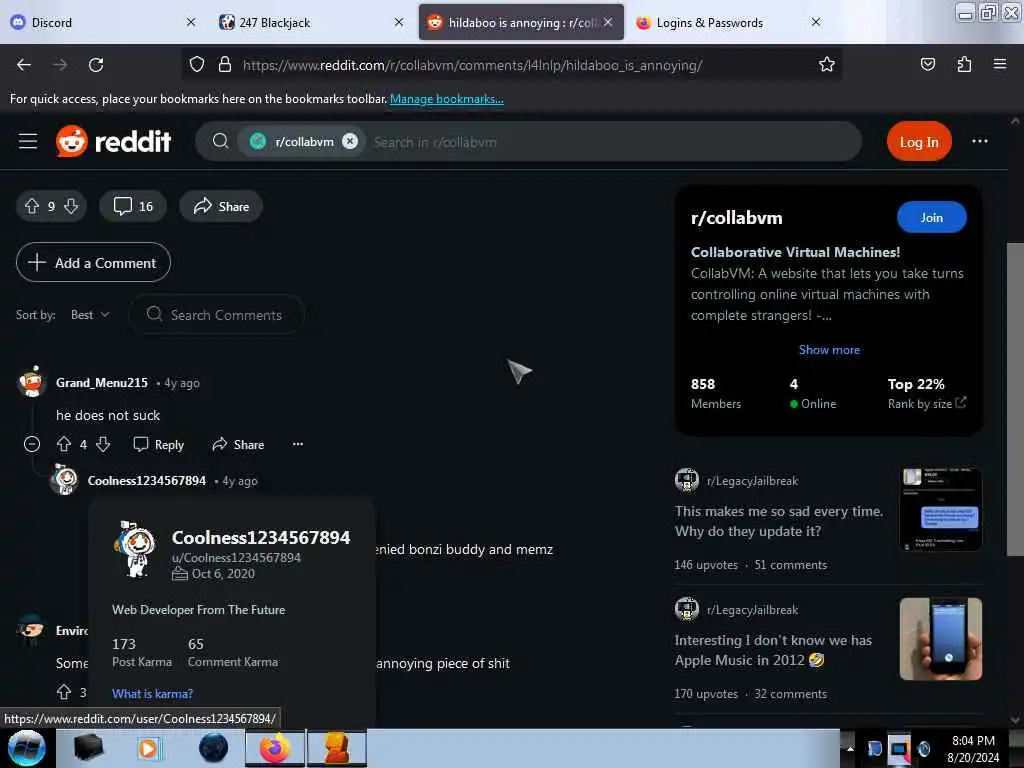Open r/LegacyJailbreak post about updates
The height and width of the screenshot is (768, 1024).
(778, 521)
